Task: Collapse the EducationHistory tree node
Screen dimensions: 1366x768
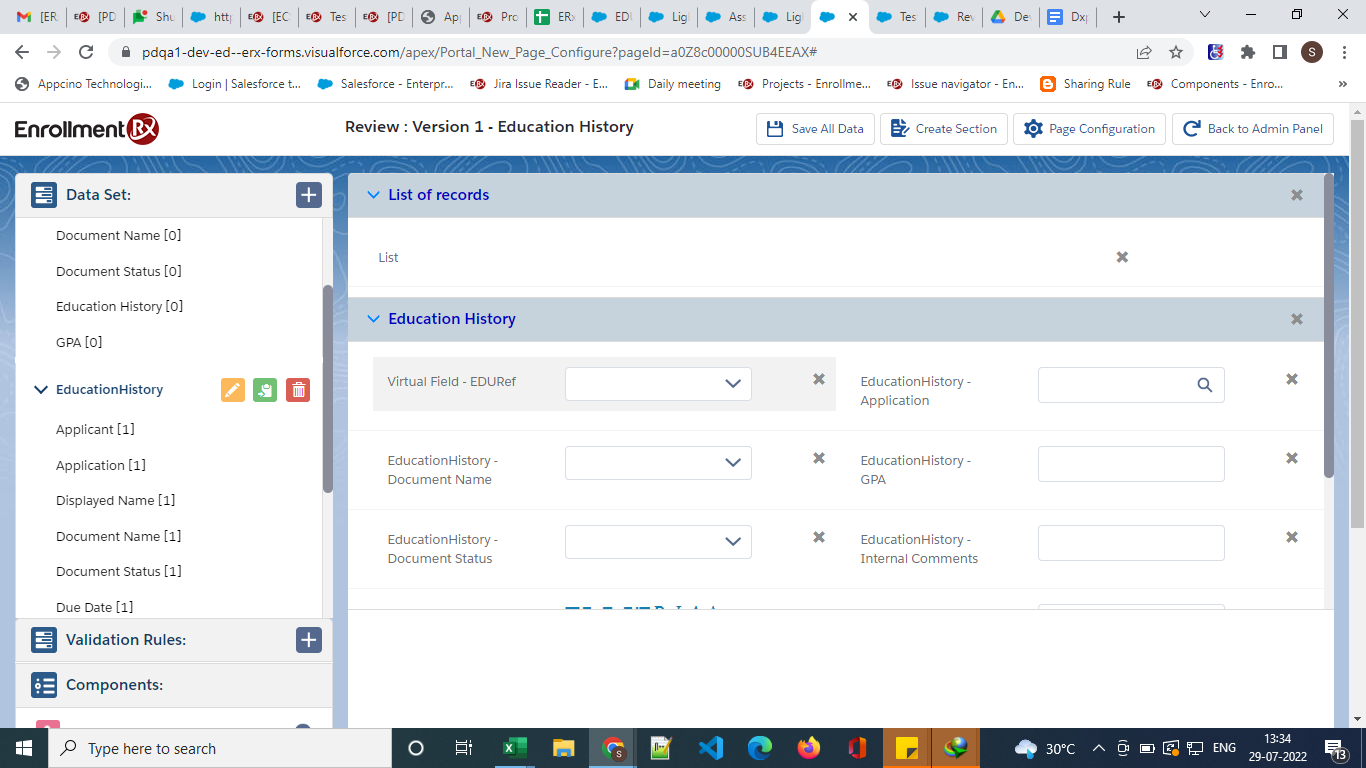Action: (x=41, y=390)
